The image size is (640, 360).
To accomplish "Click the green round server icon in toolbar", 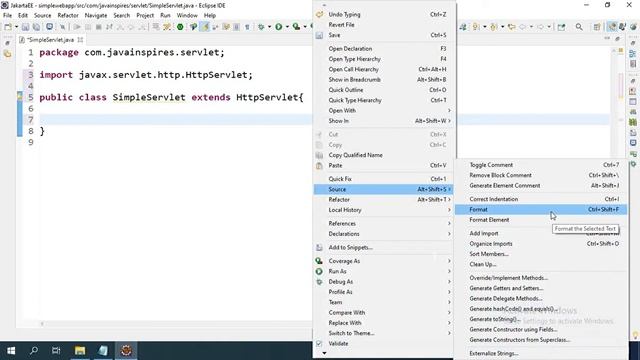I will (x=180, y=27).
